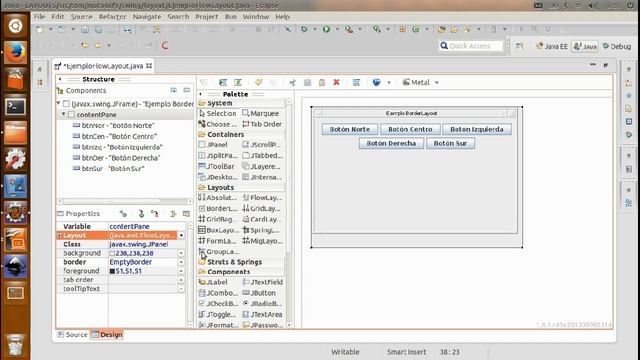Switch to the Source tab
Screen dimensions: 640x360
pos(72,335)
